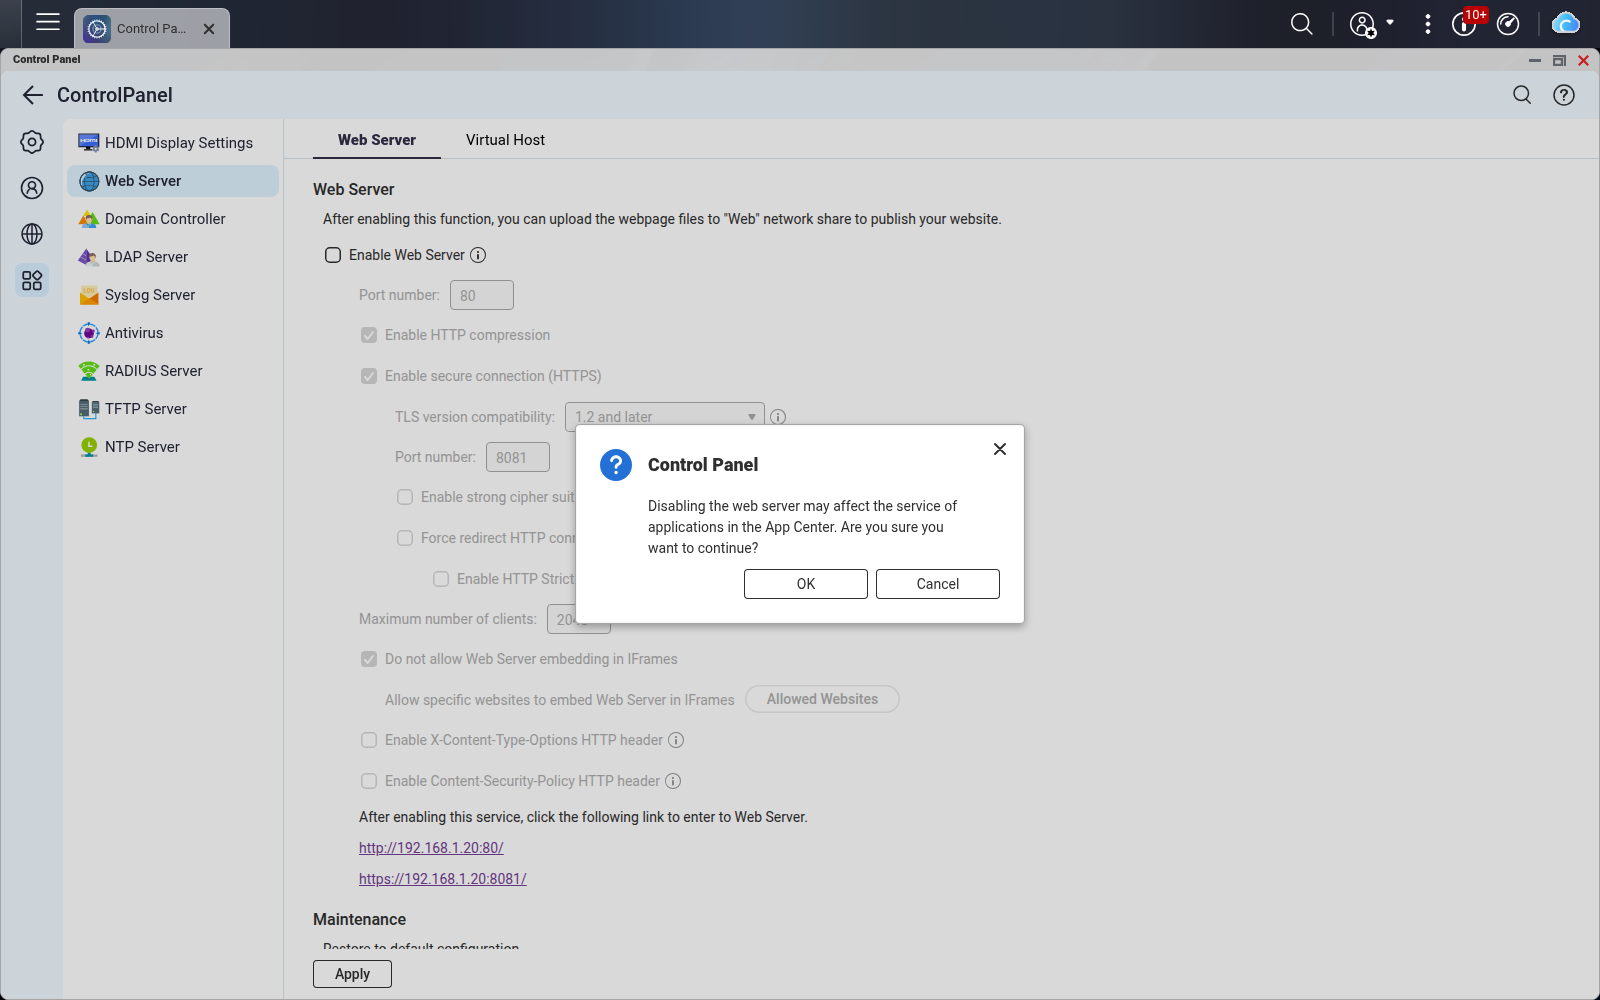Search within Control Panel
The width and height of the screenshot is (1600, 1000).
1522,95
